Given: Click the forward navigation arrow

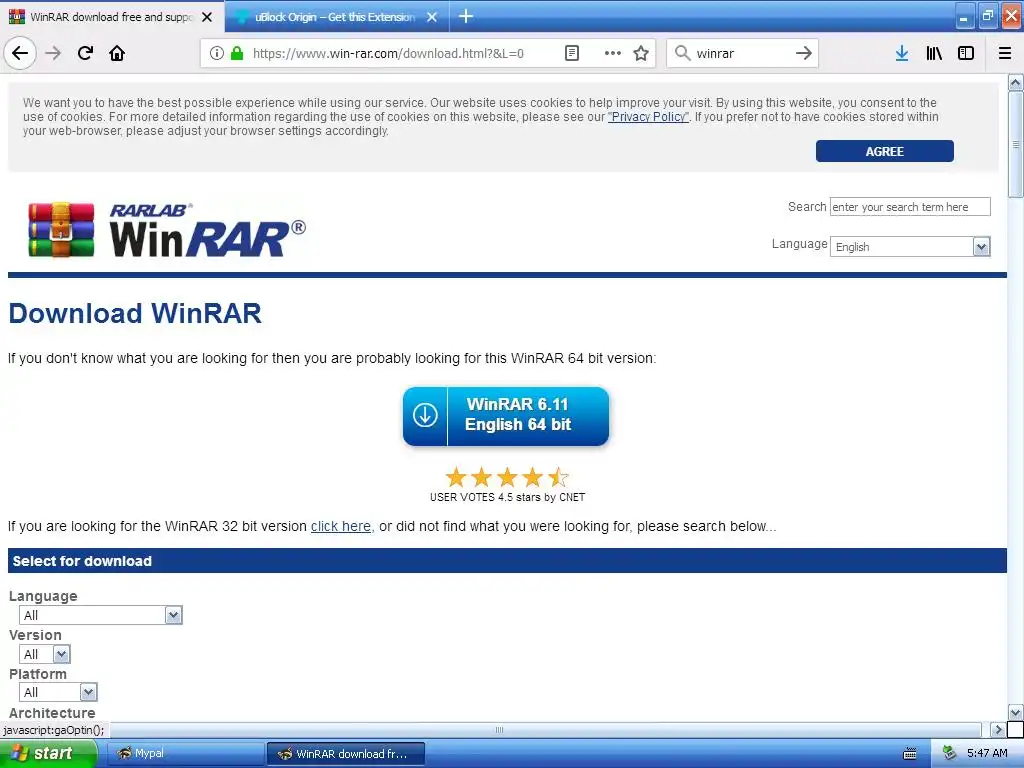Looking at the screenshot, I should point(53,53).
